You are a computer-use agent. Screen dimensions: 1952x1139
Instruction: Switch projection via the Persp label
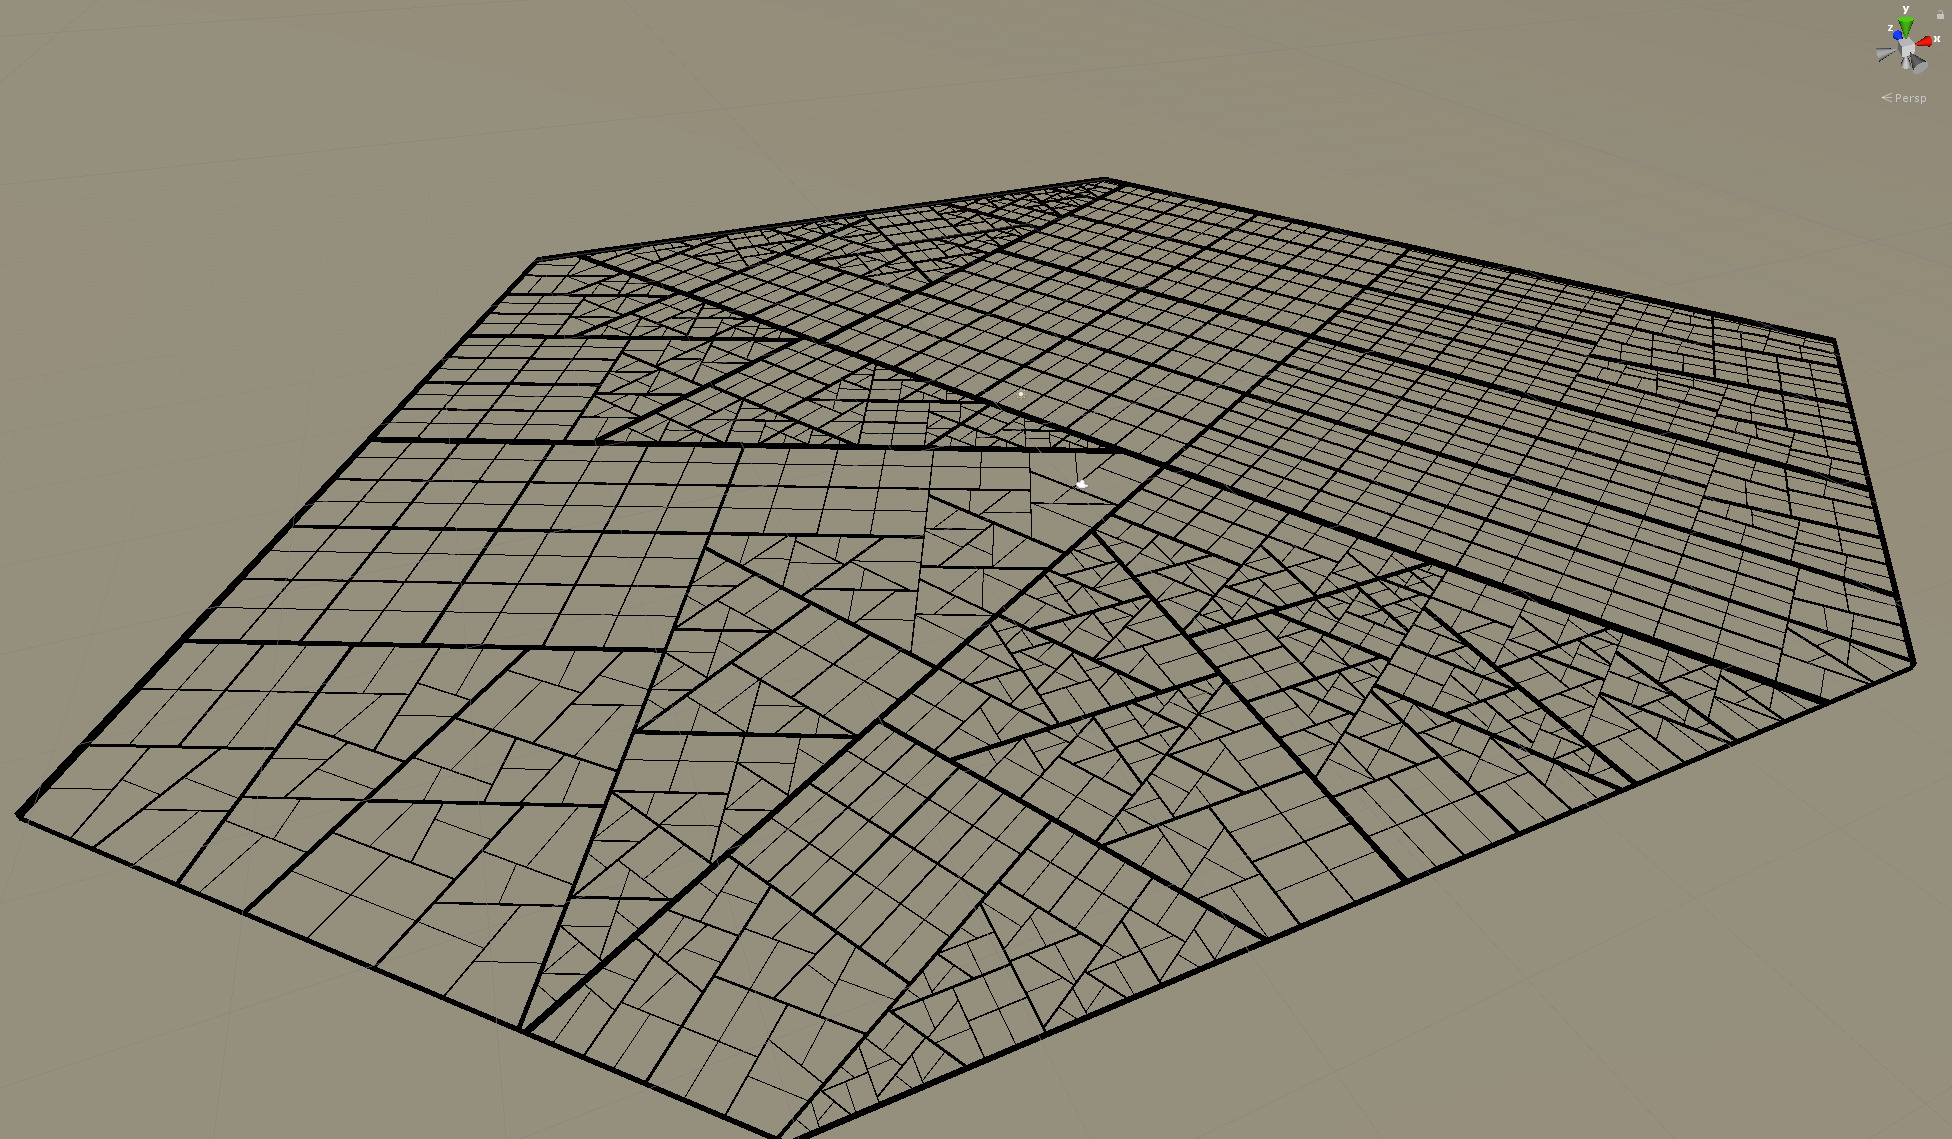click(x=1904, y=98)
